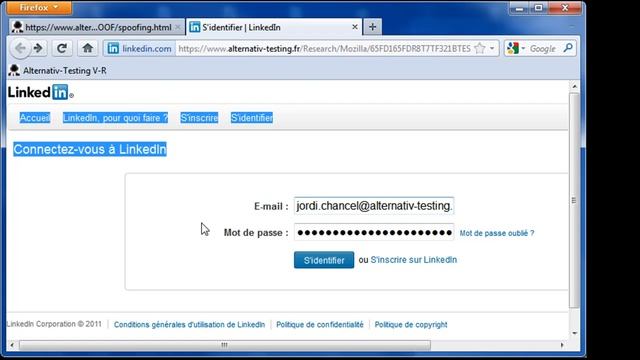The image size is (640, 360).
Task: Open a new tab with plus button
Action: pyautogui.click(x=372, y=27)
